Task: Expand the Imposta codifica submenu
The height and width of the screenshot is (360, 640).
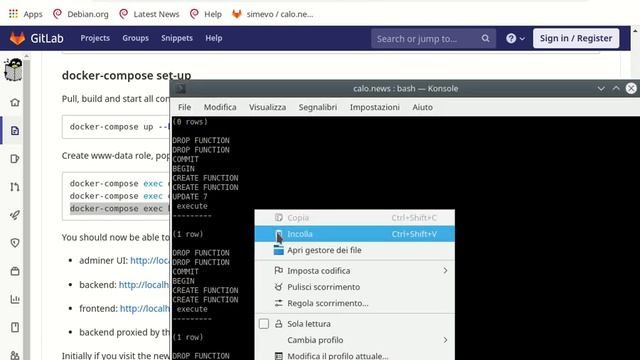Action: (355, 271)
